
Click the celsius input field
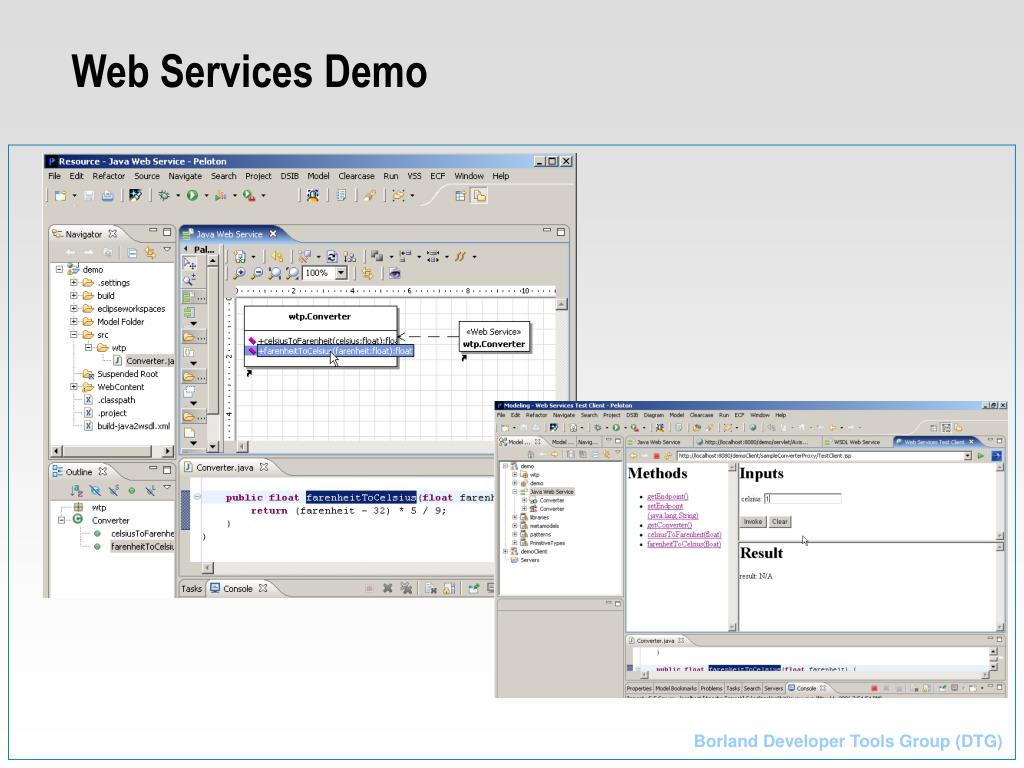coord(803,499)
